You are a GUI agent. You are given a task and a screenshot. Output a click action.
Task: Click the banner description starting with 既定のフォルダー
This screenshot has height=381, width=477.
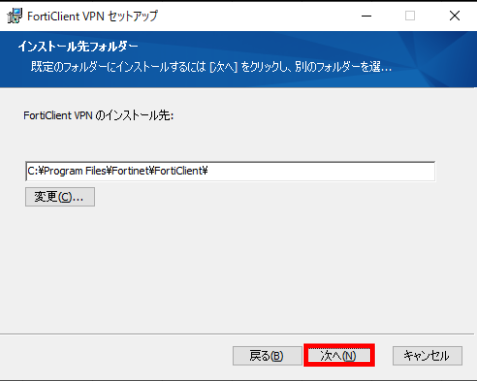pos(211,67)
